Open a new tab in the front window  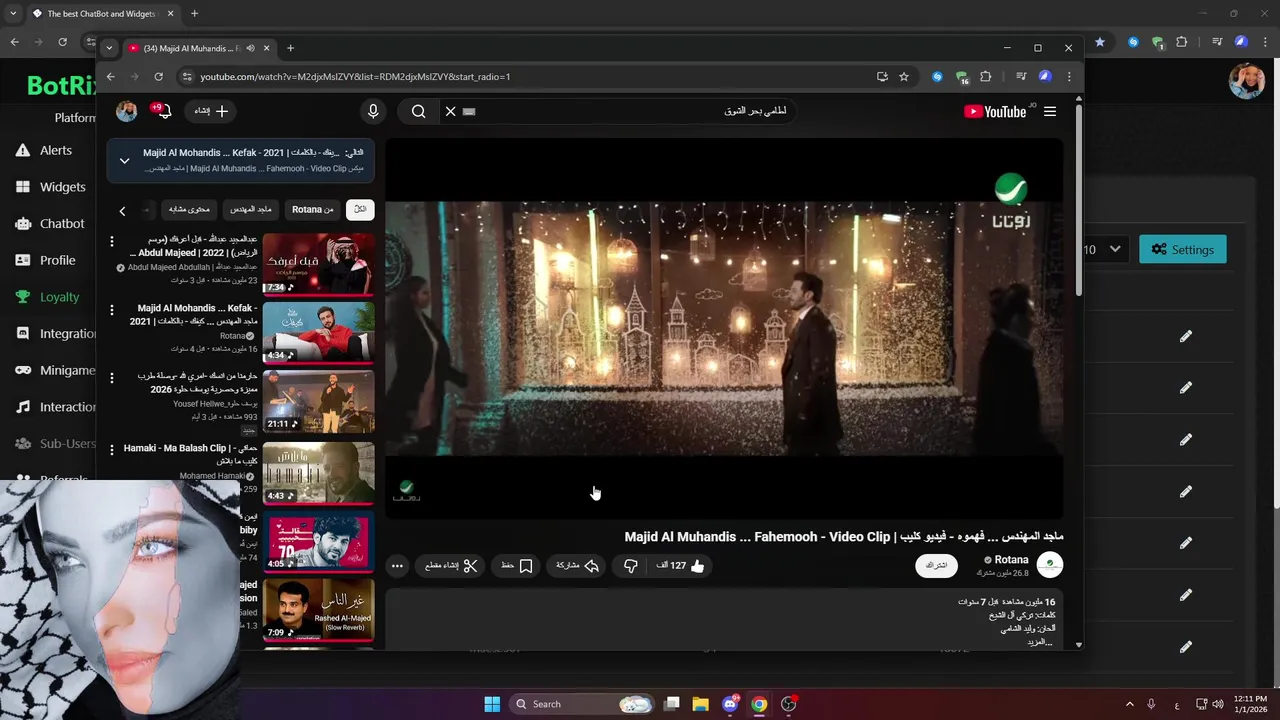290,48
